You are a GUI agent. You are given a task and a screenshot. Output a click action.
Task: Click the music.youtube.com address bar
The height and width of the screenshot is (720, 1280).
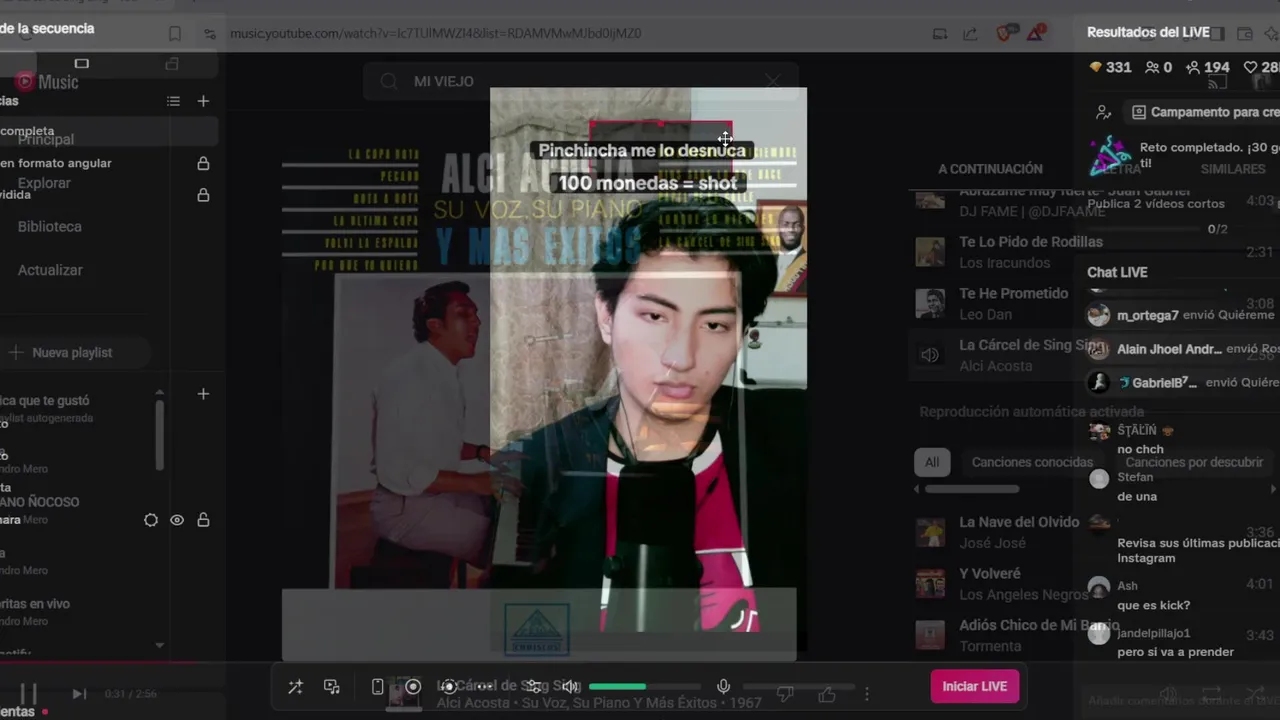[x=435, y=34]
